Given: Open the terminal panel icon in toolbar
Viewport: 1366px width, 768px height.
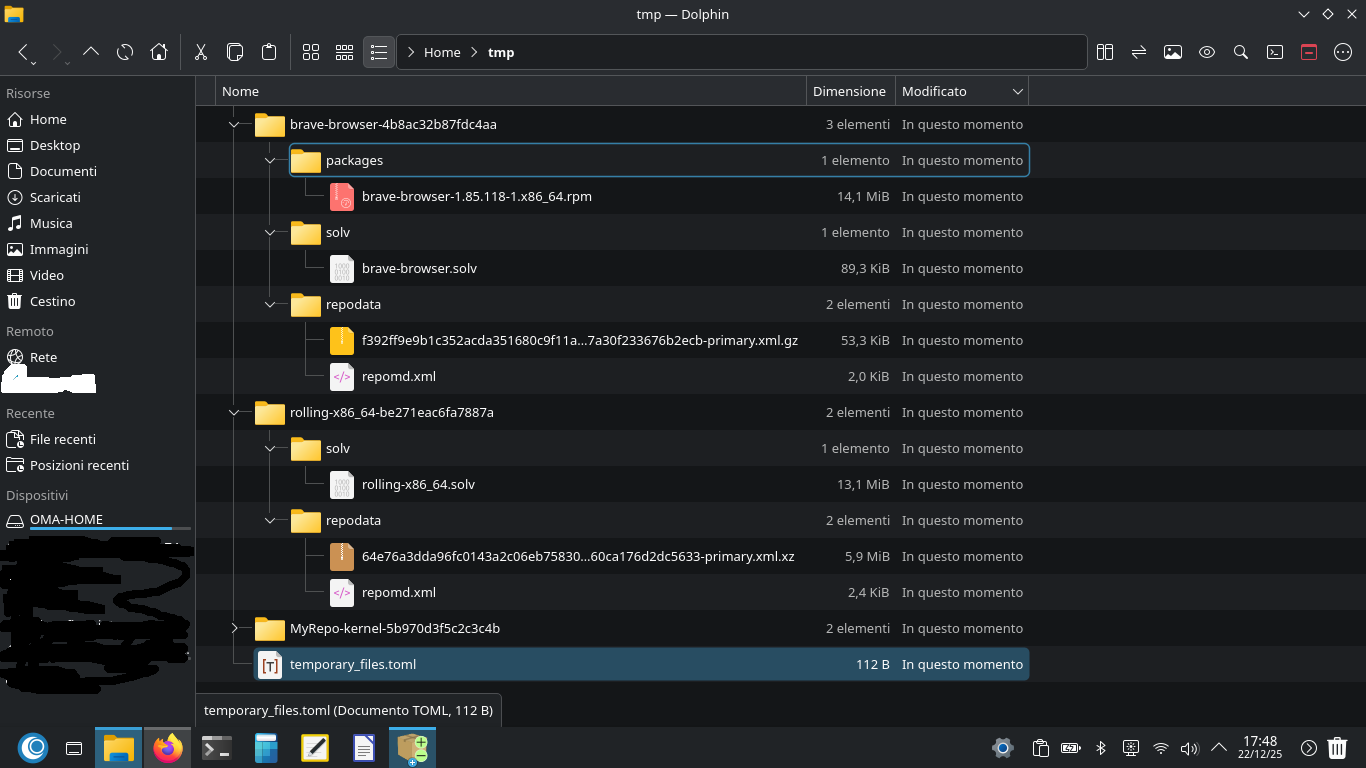Looking at the screenshot, I should pos(1275,52).
